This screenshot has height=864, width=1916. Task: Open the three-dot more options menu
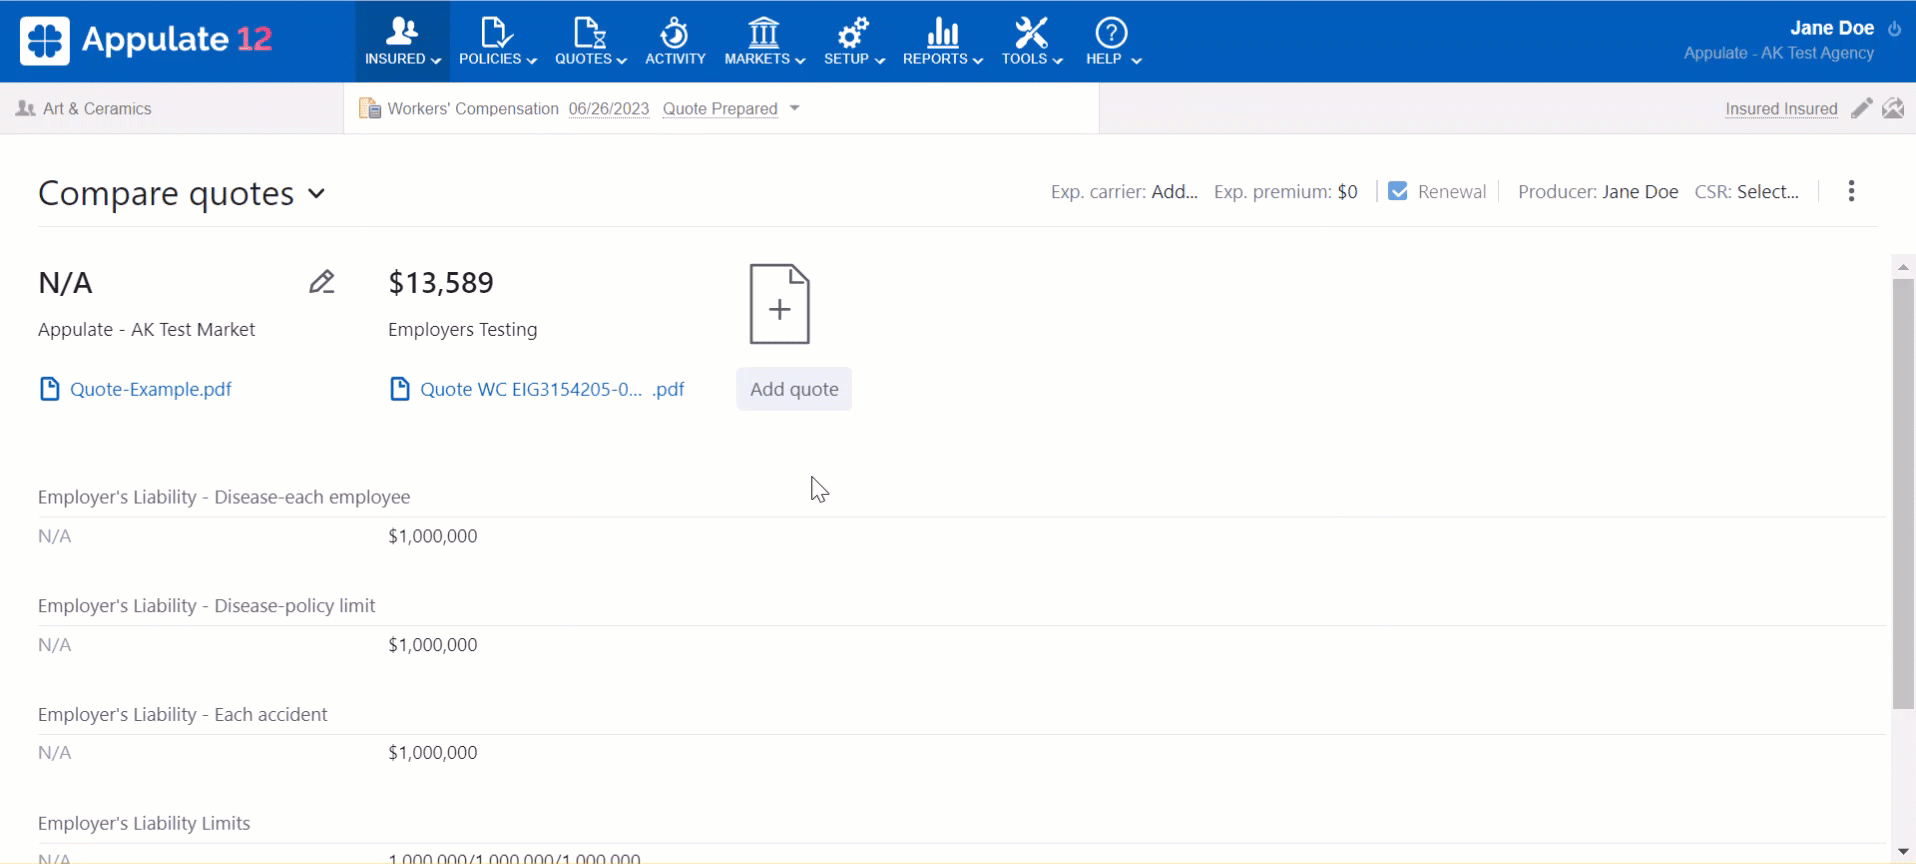tap(1851, 191)
